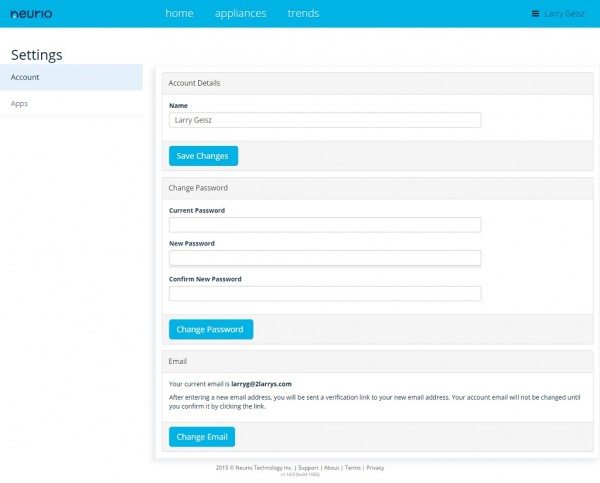
Task: Open the appliances page
Action: click(240, 13)
